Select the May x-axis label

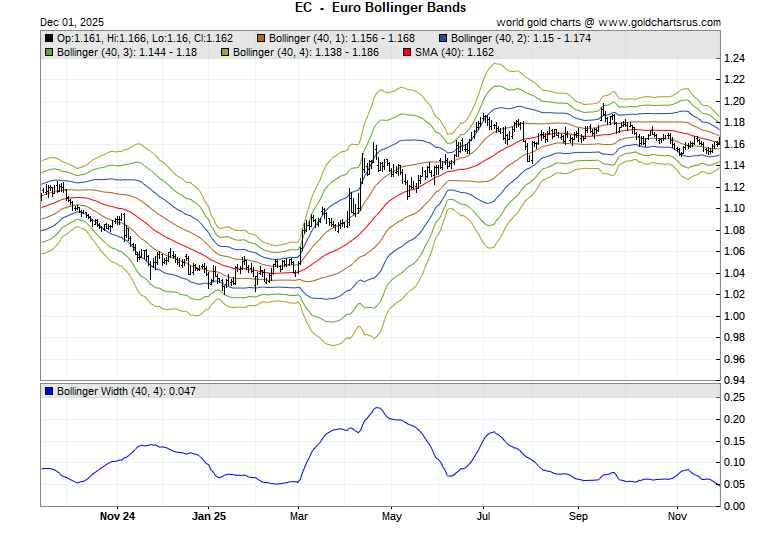coord(391,517)
